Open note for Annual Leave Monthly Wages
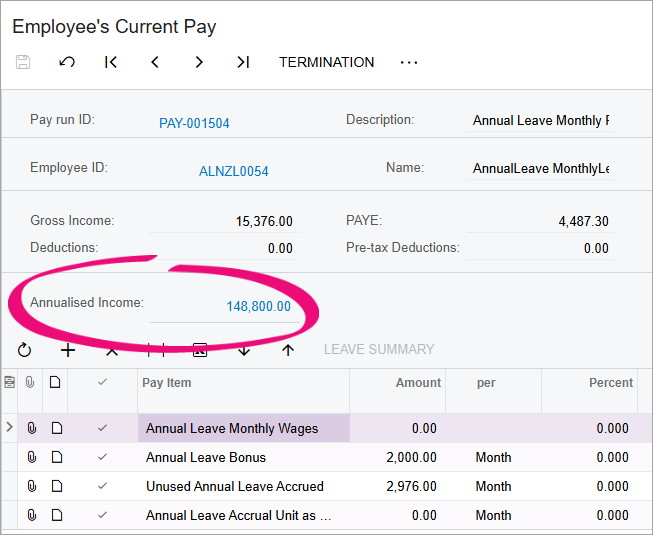Image resolution: width=653 pixels, height=535 pixels. (x=57, y=428)
